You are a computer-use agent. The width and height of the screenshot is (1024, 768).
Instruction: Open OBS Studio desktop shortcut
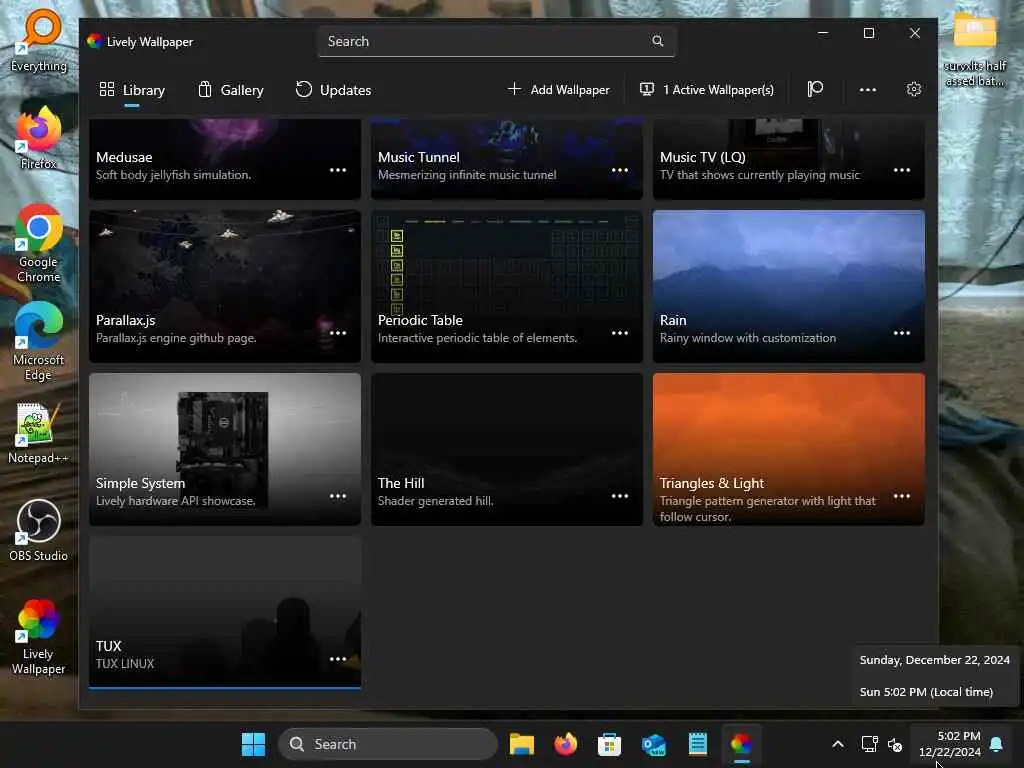39,530
